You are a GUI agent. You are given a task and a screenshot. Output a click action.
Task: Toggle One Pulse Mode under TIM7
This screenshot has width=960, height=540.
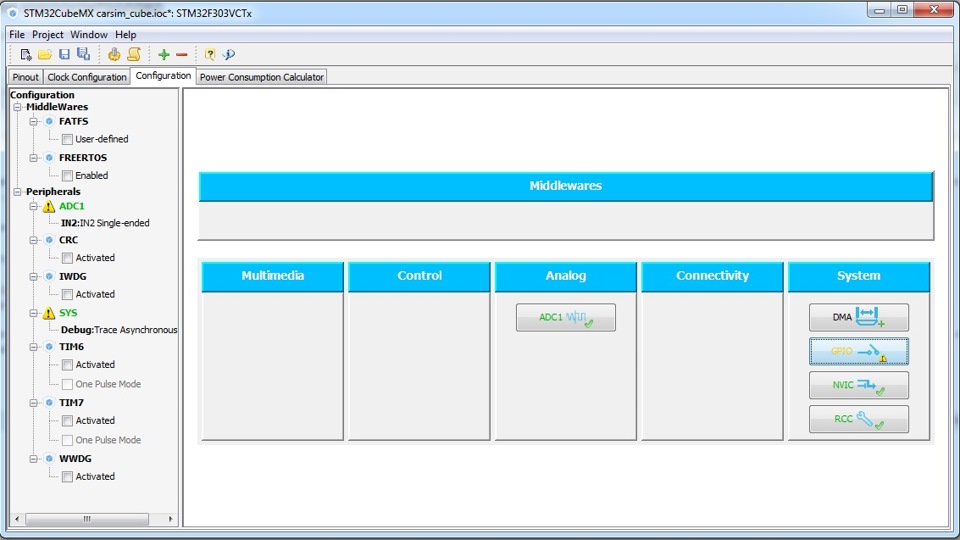coord(67,440)
